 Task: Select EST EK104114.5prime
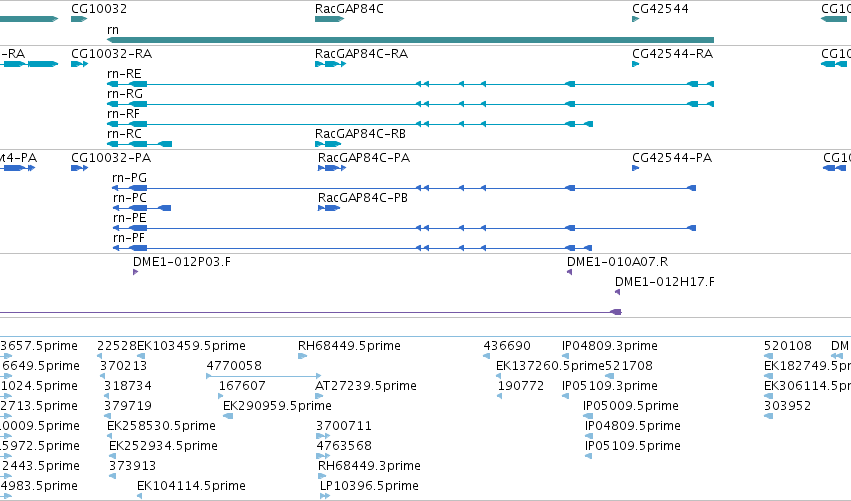[191, 487]
